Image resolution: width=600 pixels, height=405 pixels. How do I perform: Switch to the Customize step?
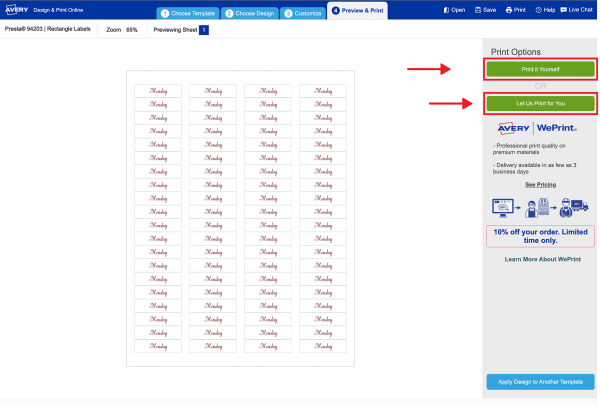(302, 13)
